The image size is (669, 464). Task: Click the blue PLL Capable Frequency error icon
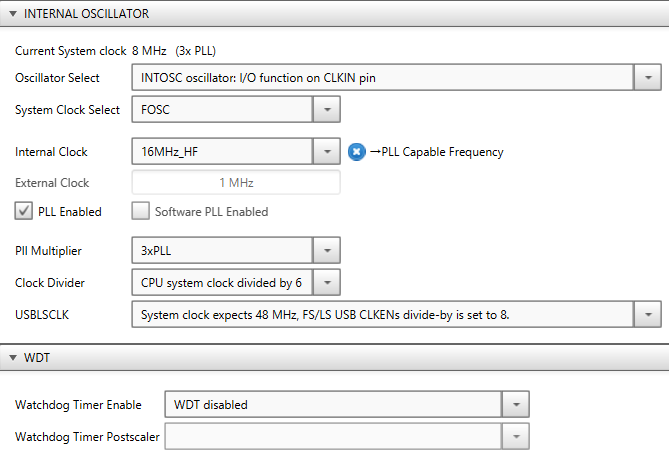click(x=357, y=152)
